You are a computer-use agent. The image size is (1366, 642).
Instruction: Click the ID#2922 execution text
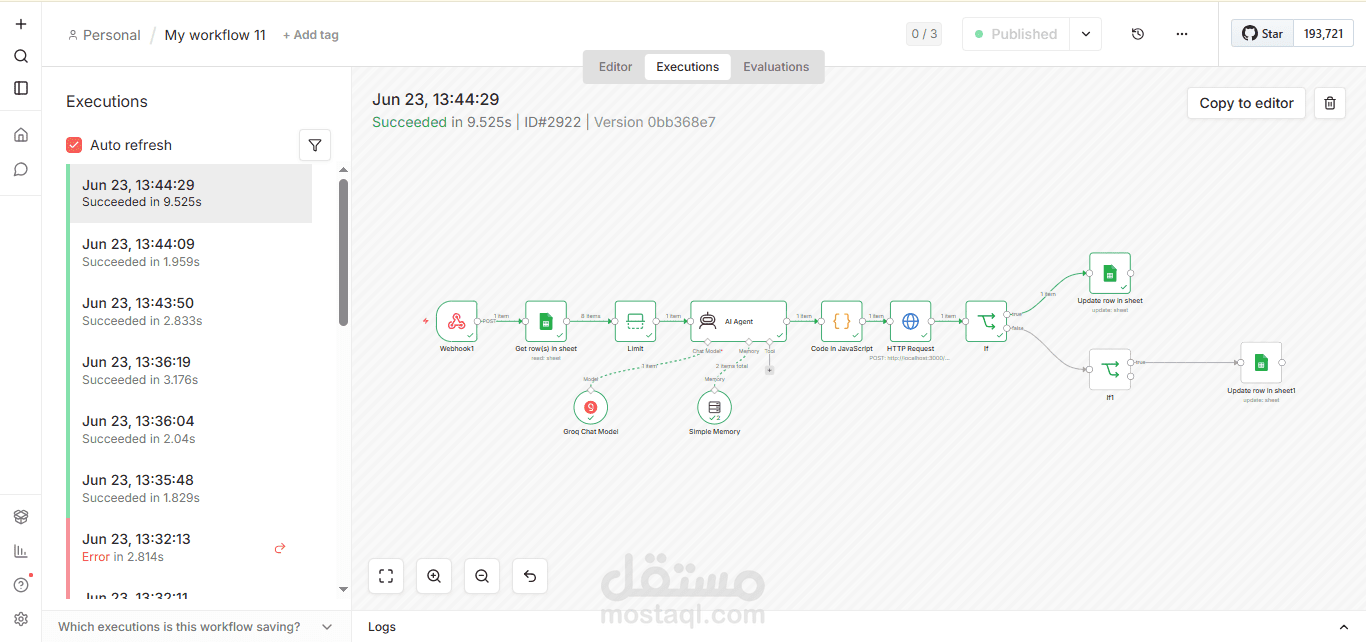point(552,122)
